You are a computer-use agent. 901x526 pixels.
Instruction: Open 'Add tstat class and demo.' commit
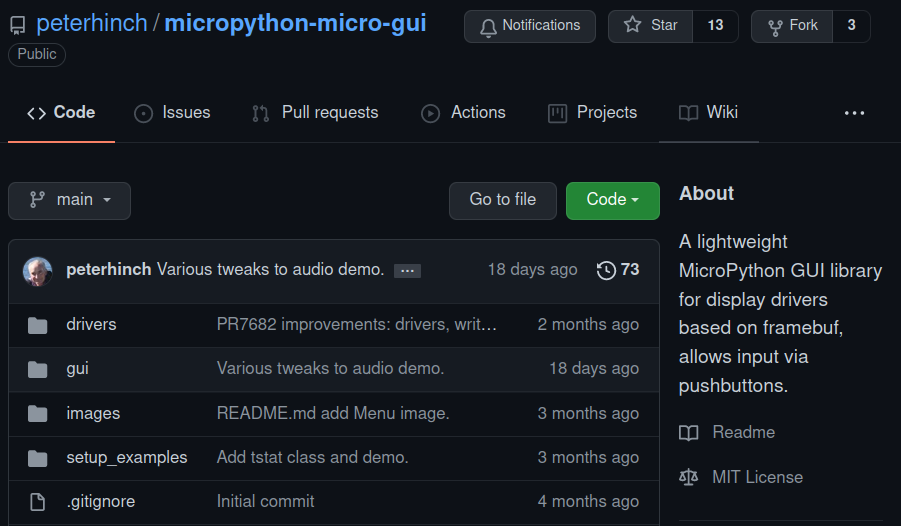(x=313, y=458)
